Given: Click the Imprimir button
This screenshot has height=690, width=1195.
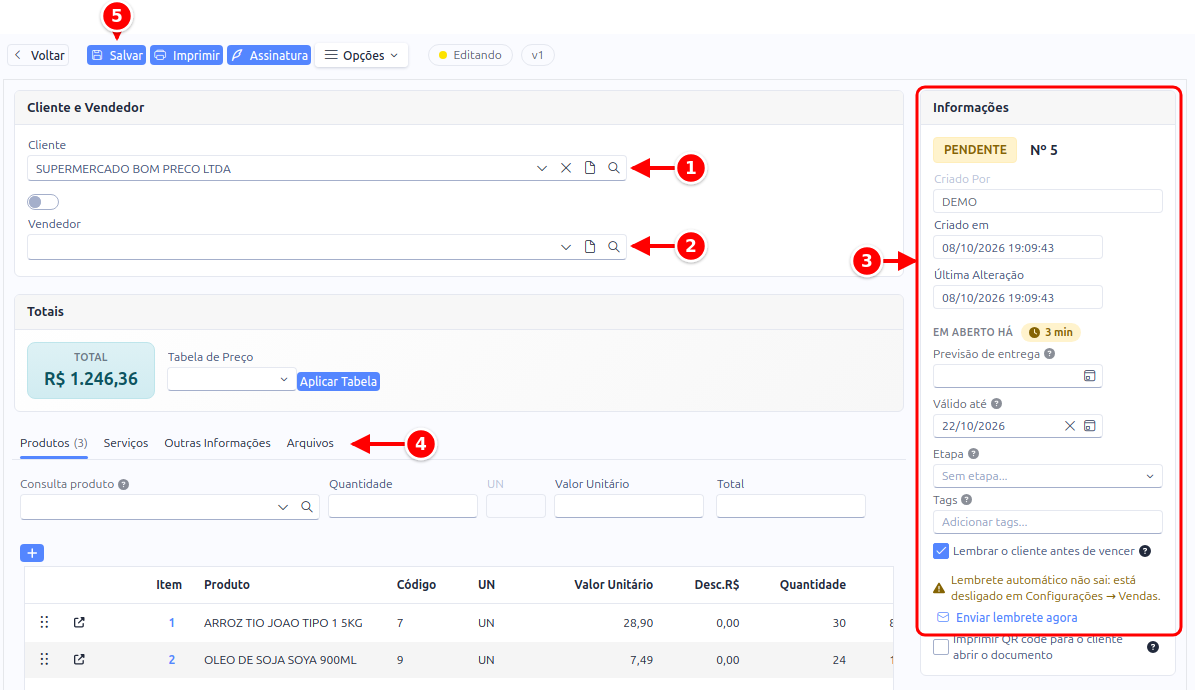Looking at the screenshot, I should click(x=187, y=55).
